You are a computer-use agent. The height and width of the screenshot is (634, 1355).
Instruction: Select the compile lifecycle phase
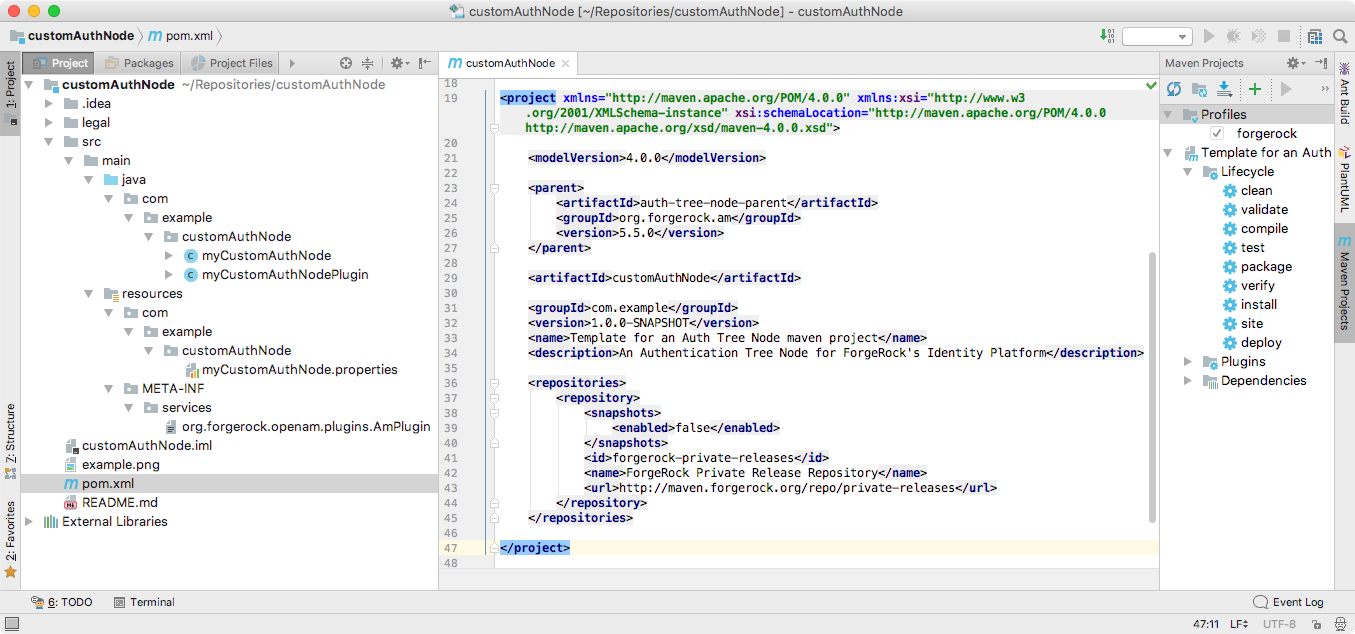point(1264,228)
